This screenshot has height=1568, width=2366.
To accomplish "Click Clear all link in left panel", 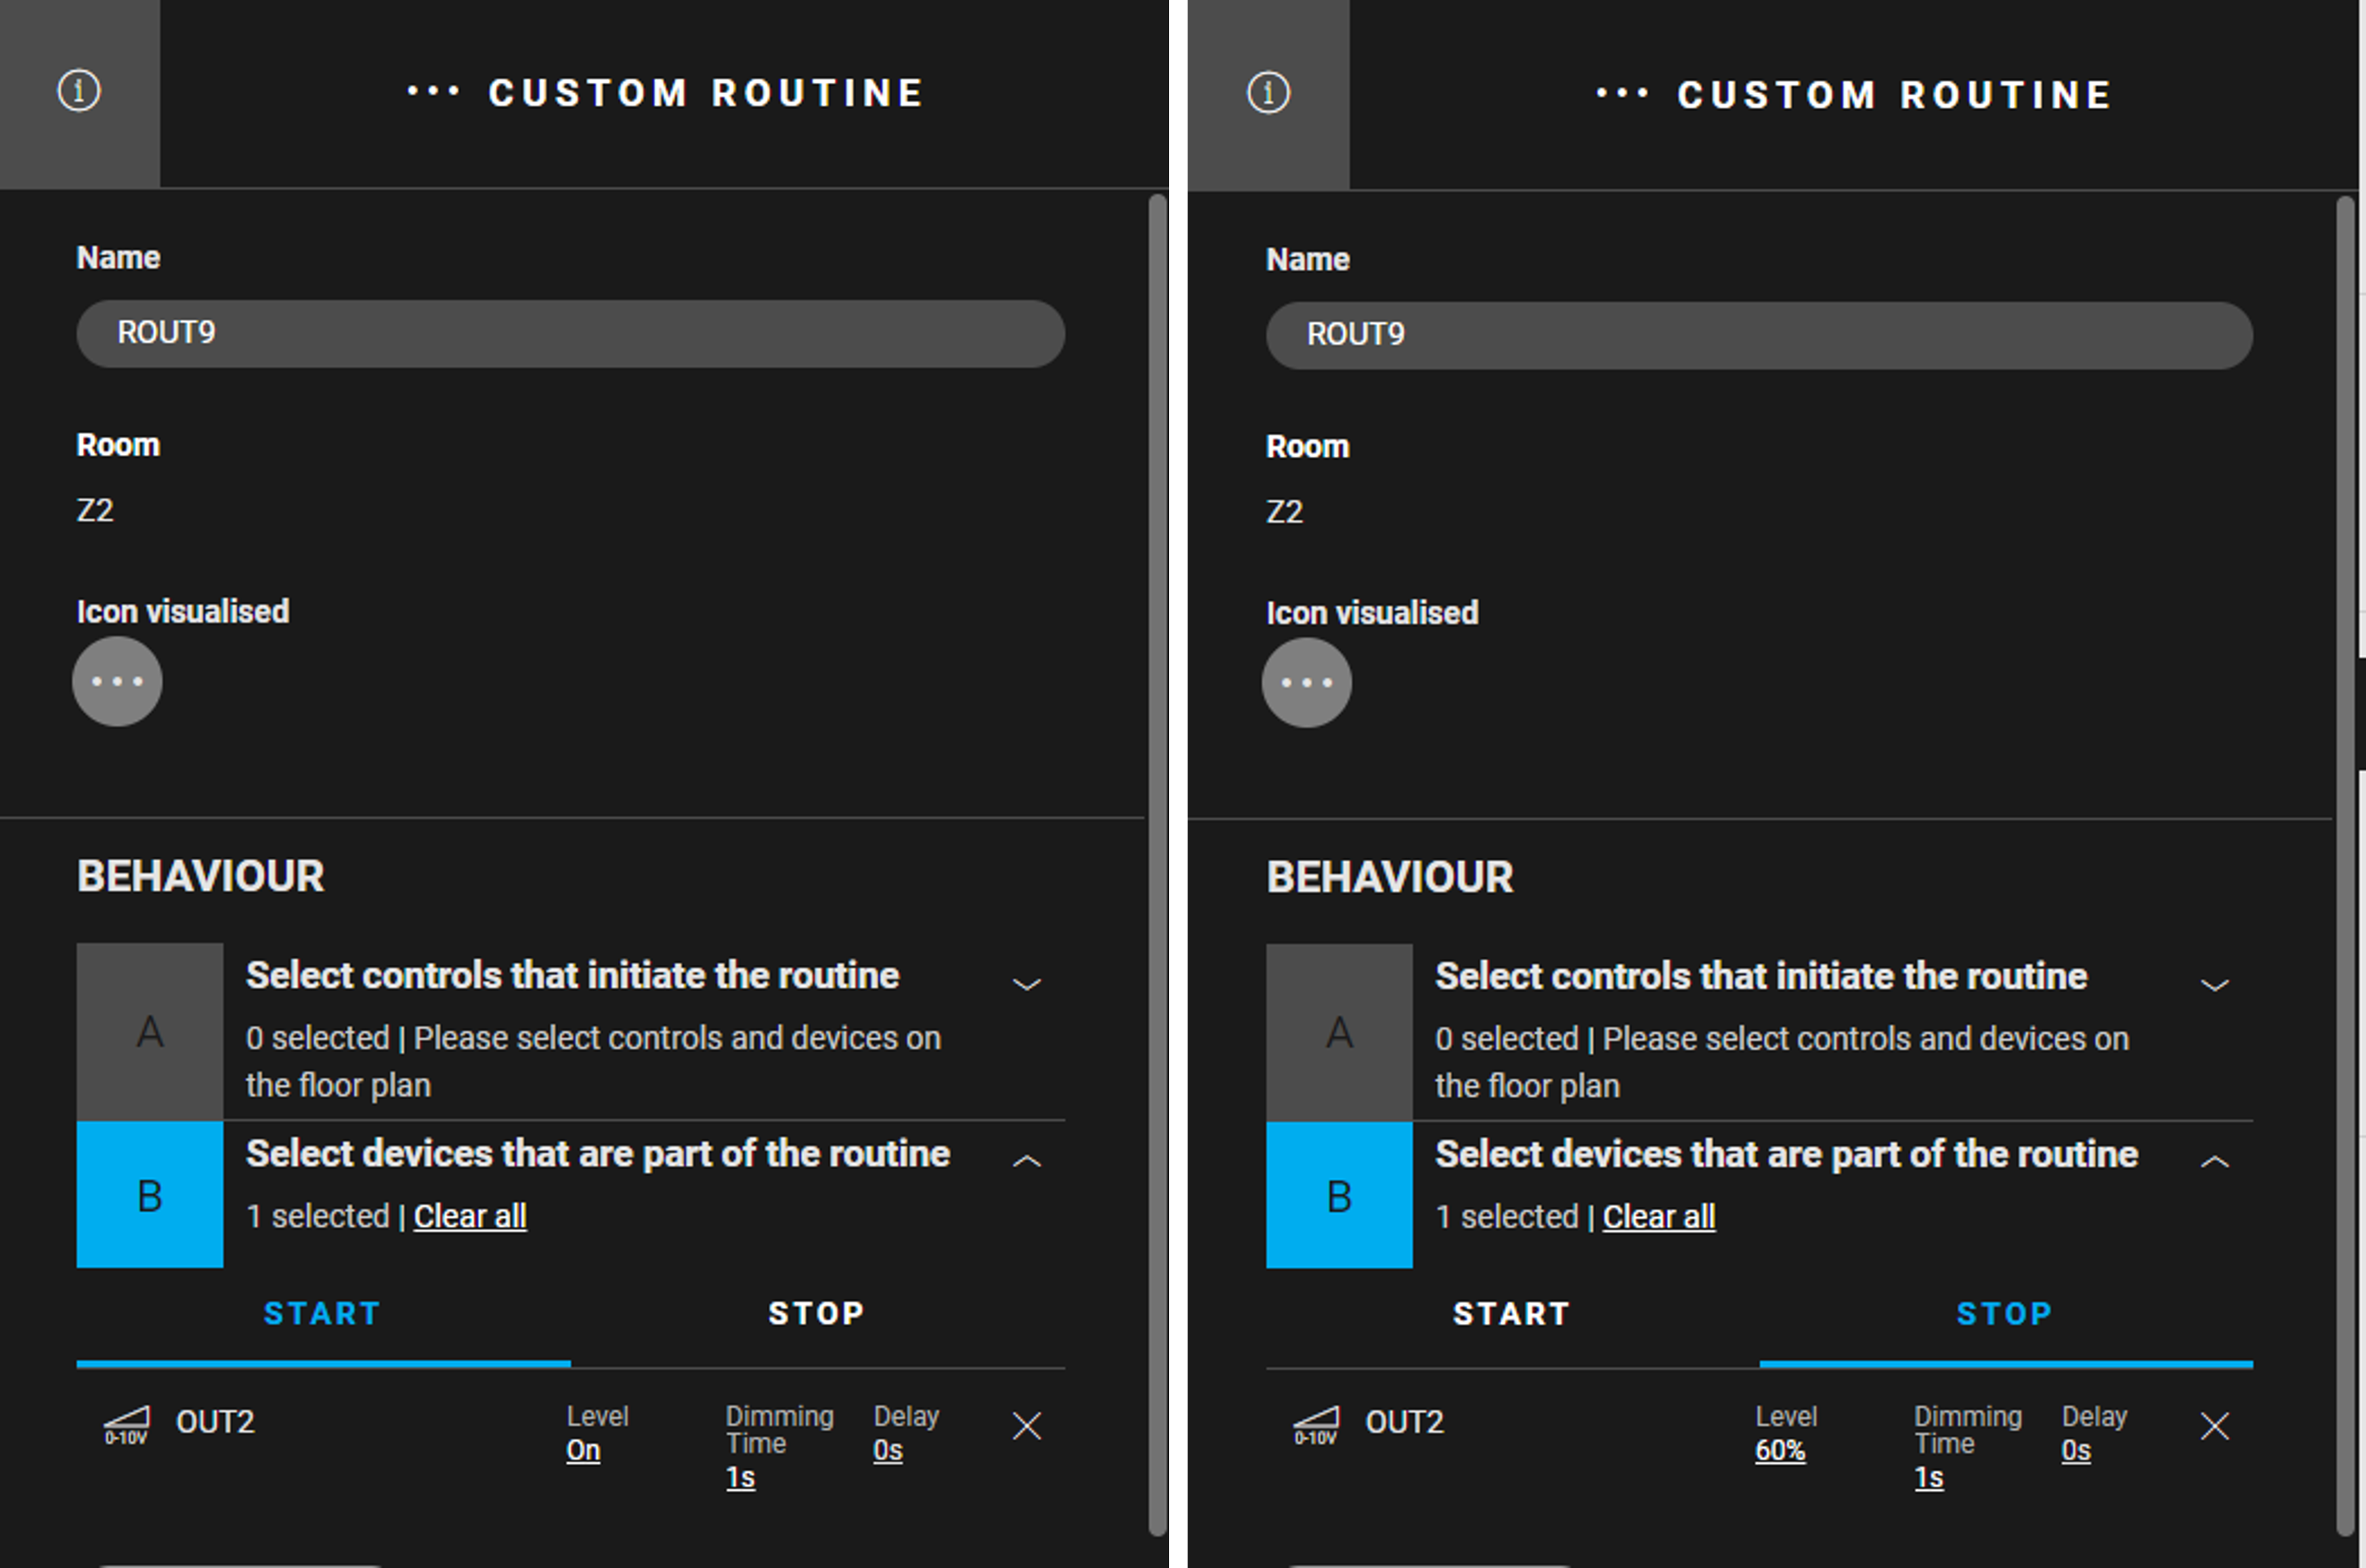I will (470, 1216).
